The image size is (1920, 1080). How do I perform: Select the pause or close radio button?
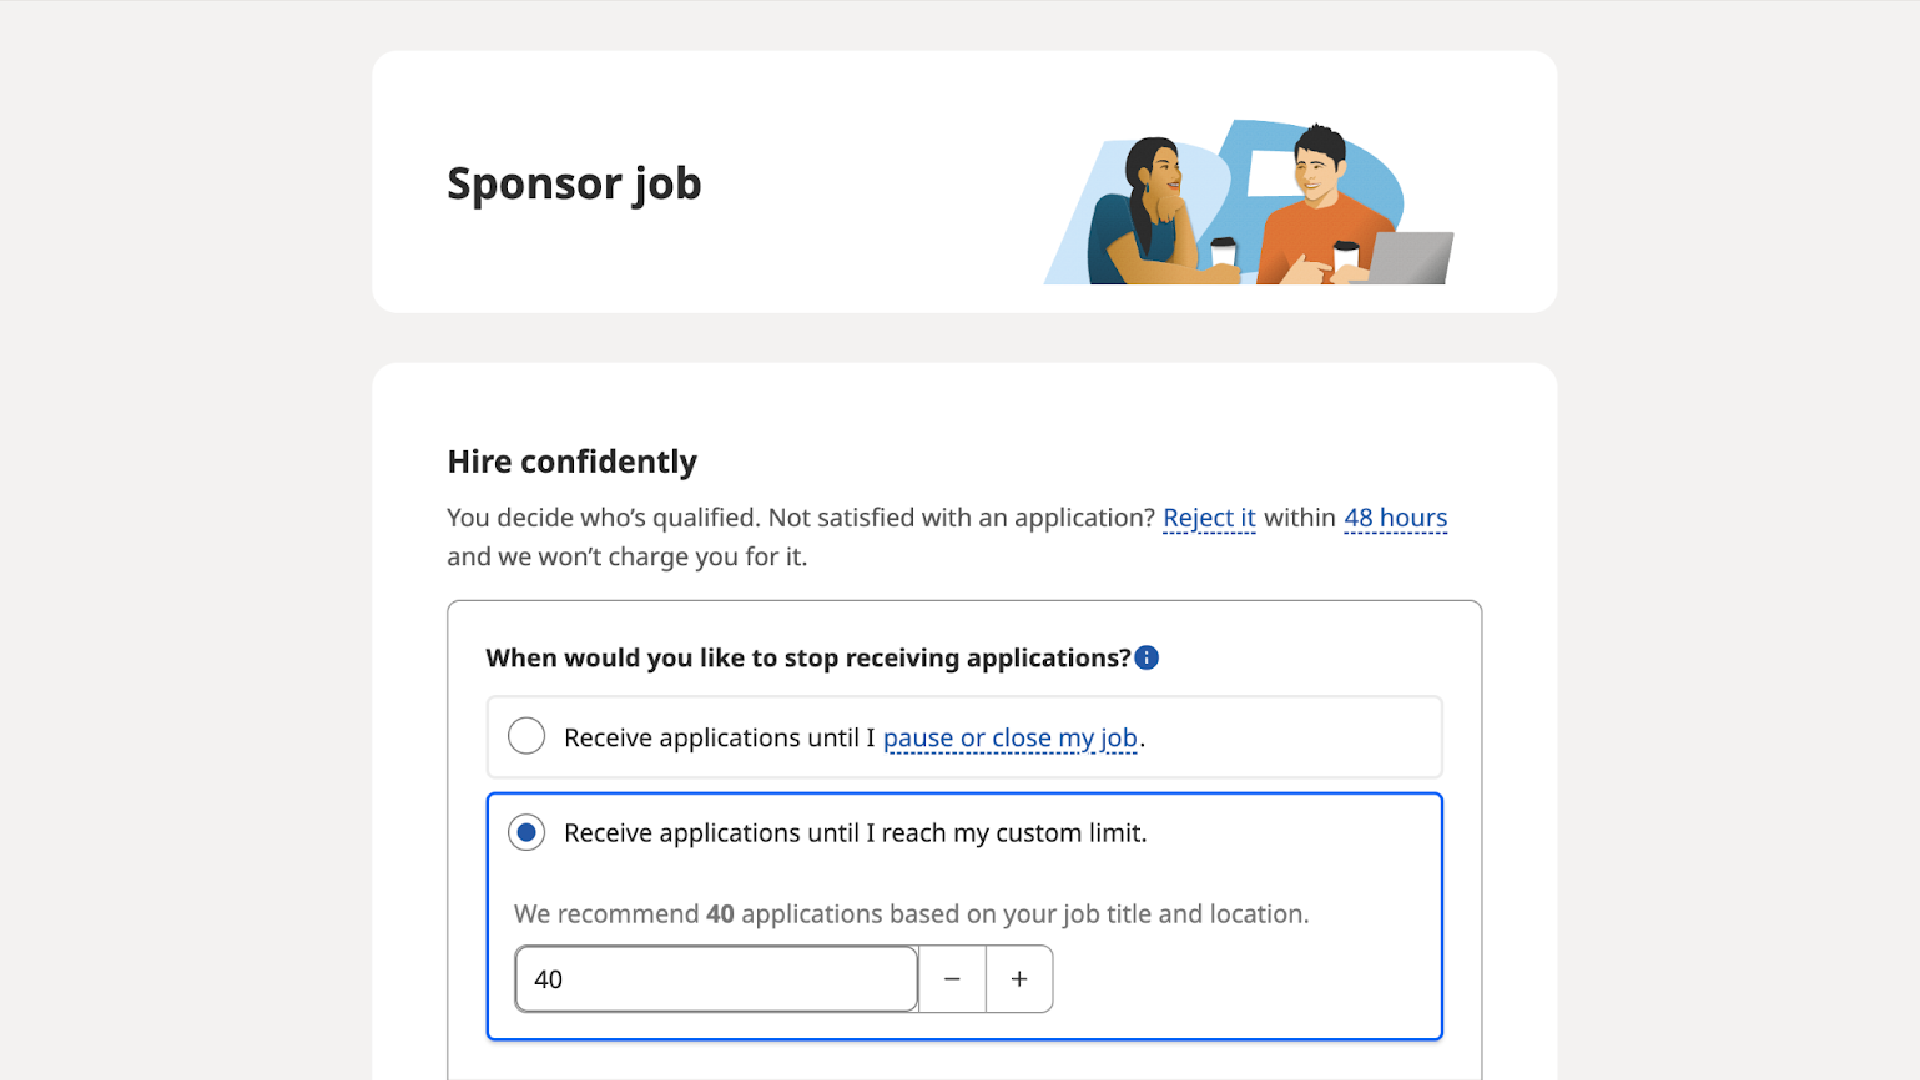point(526,736)
